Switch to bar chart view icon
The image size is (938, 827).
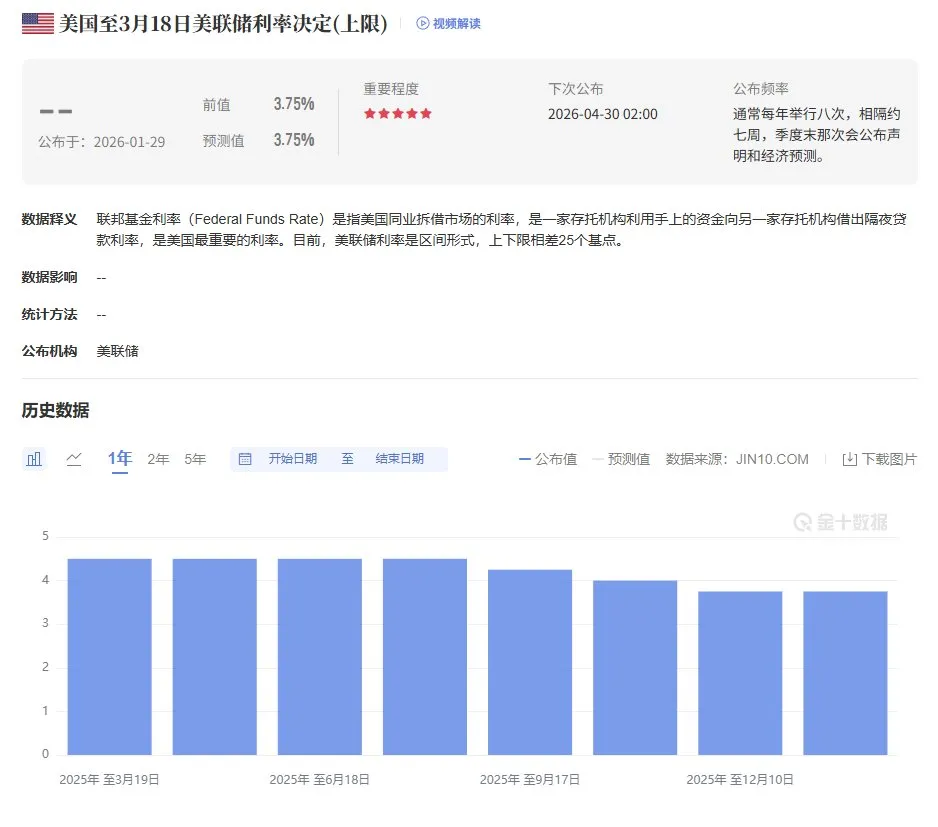point(35,459)
